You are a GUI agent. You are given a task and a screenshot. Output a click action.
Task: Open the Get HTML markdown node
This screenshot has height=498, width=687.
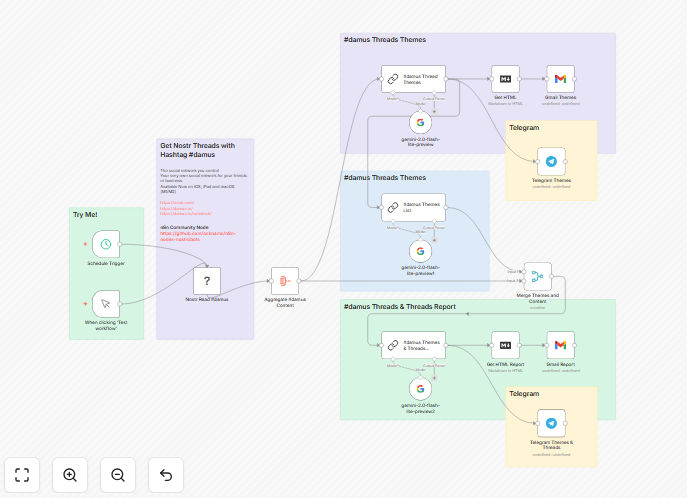tap(505, 79)
